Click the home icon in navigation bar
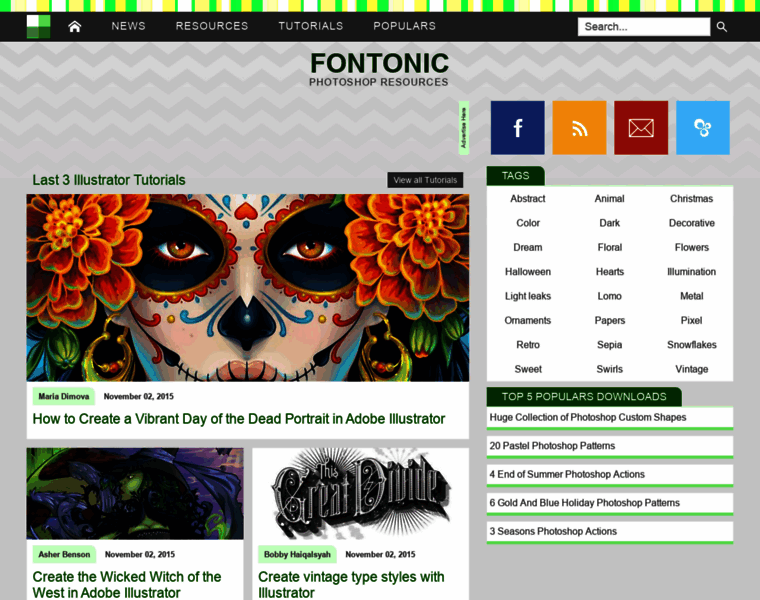 [74, 26]
